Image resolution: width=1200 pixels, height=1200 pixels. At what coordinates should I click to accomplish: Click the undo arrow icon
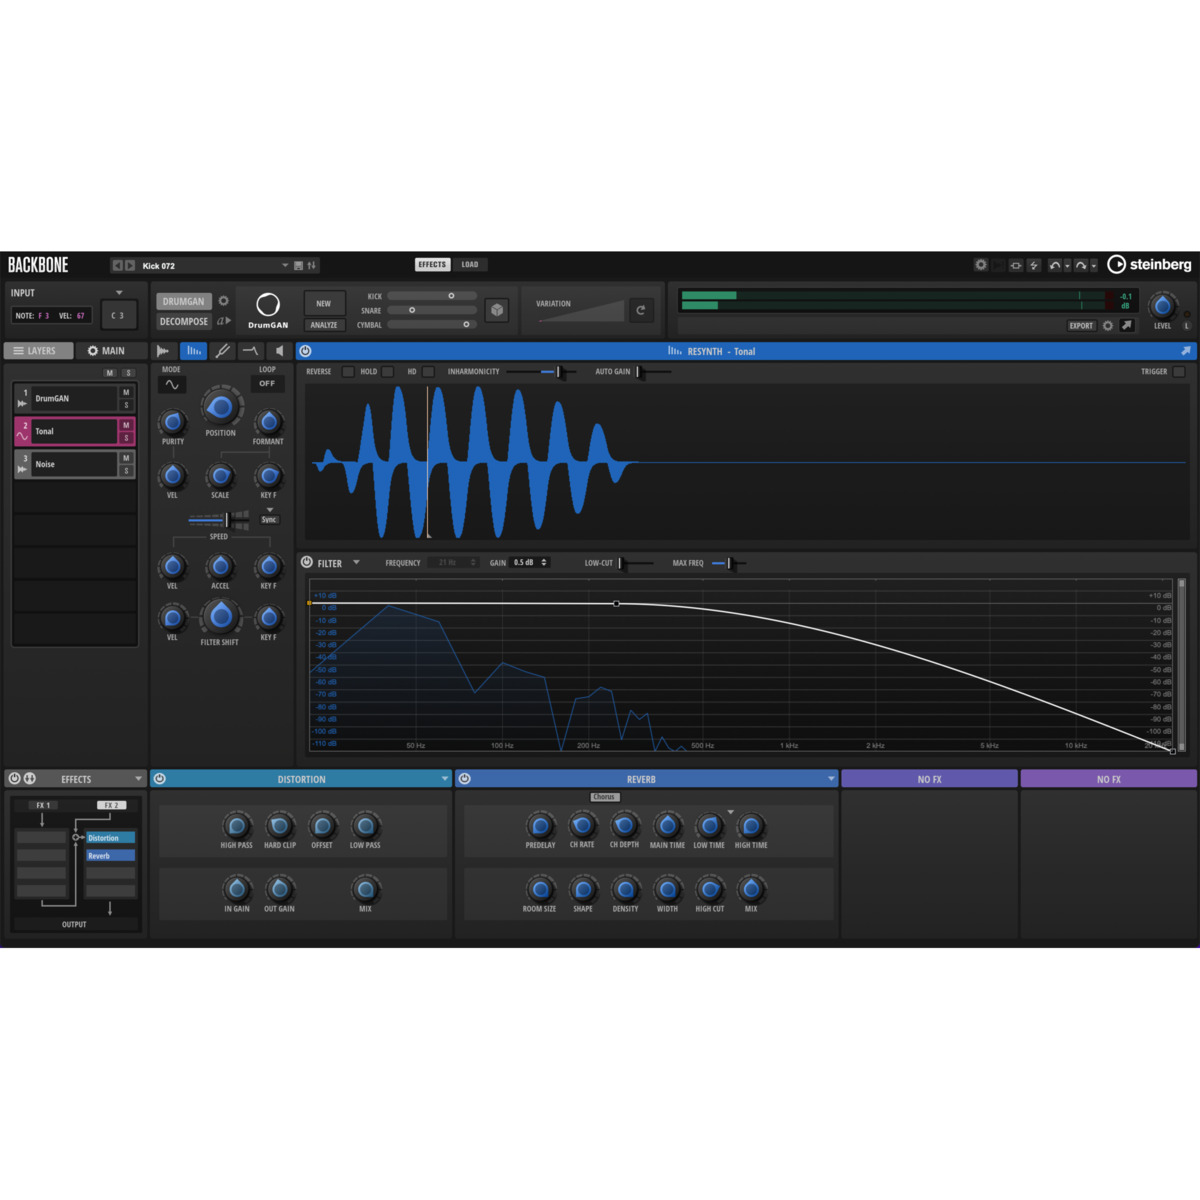point(1054,265)
